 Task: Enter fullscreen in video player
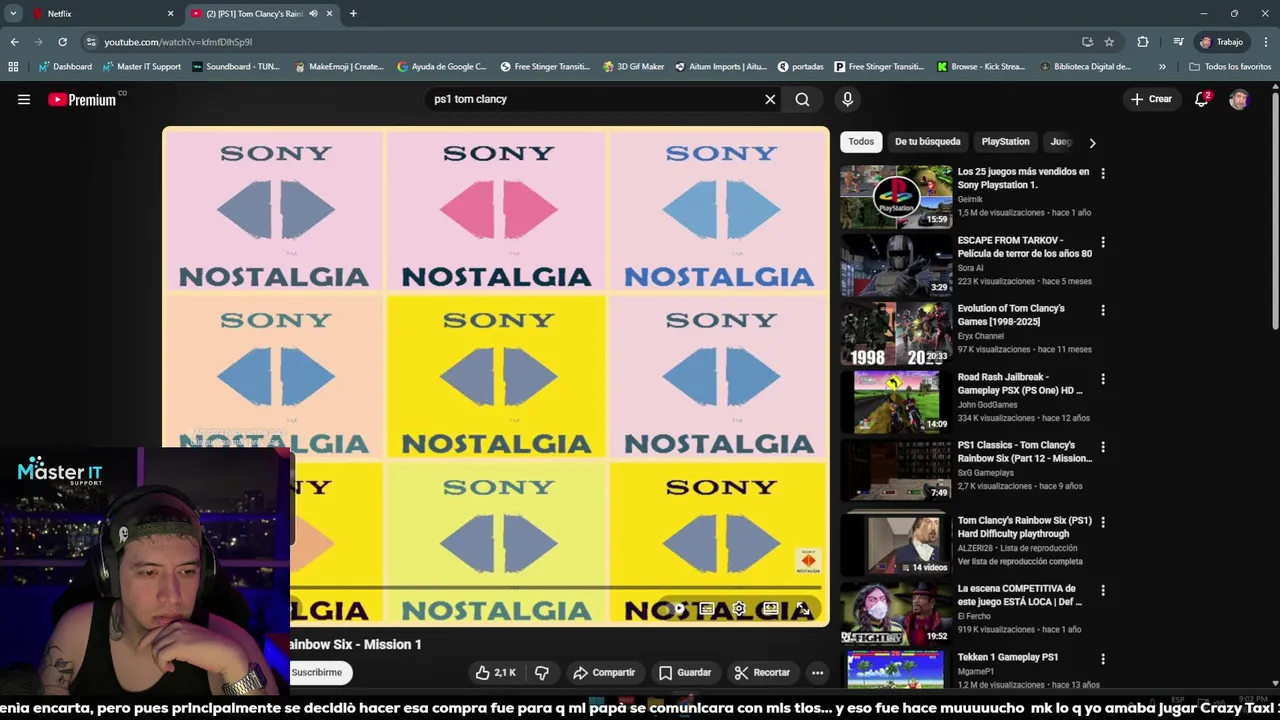click(803, 608)
